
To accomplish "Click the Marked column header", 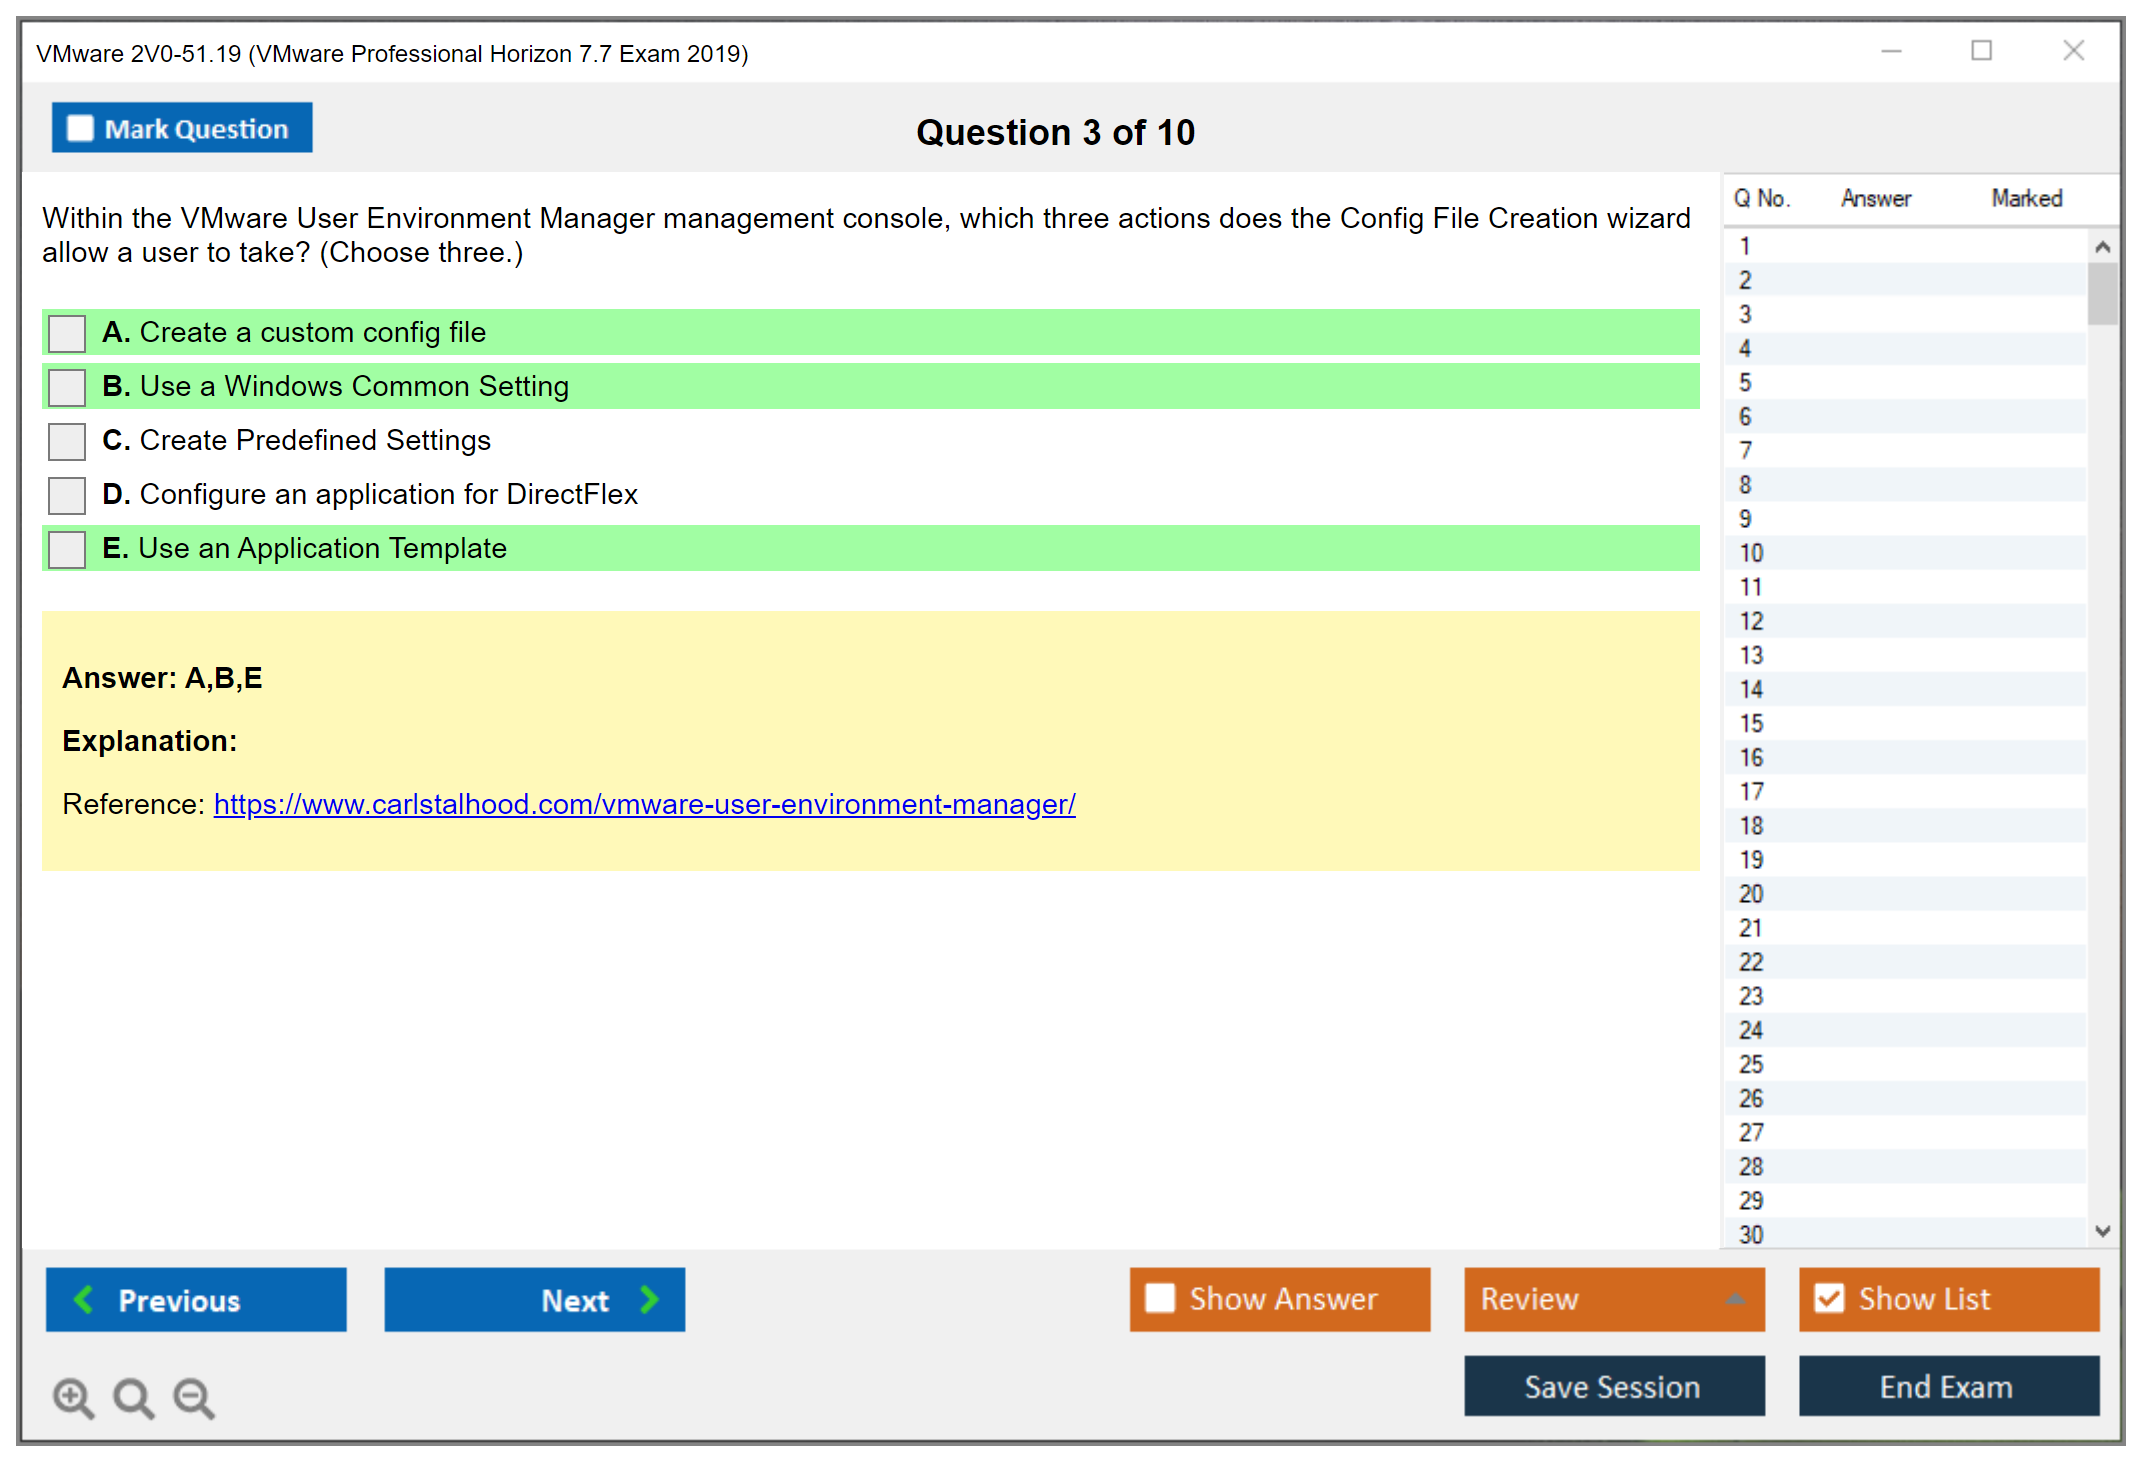I will coord(2026,198).
